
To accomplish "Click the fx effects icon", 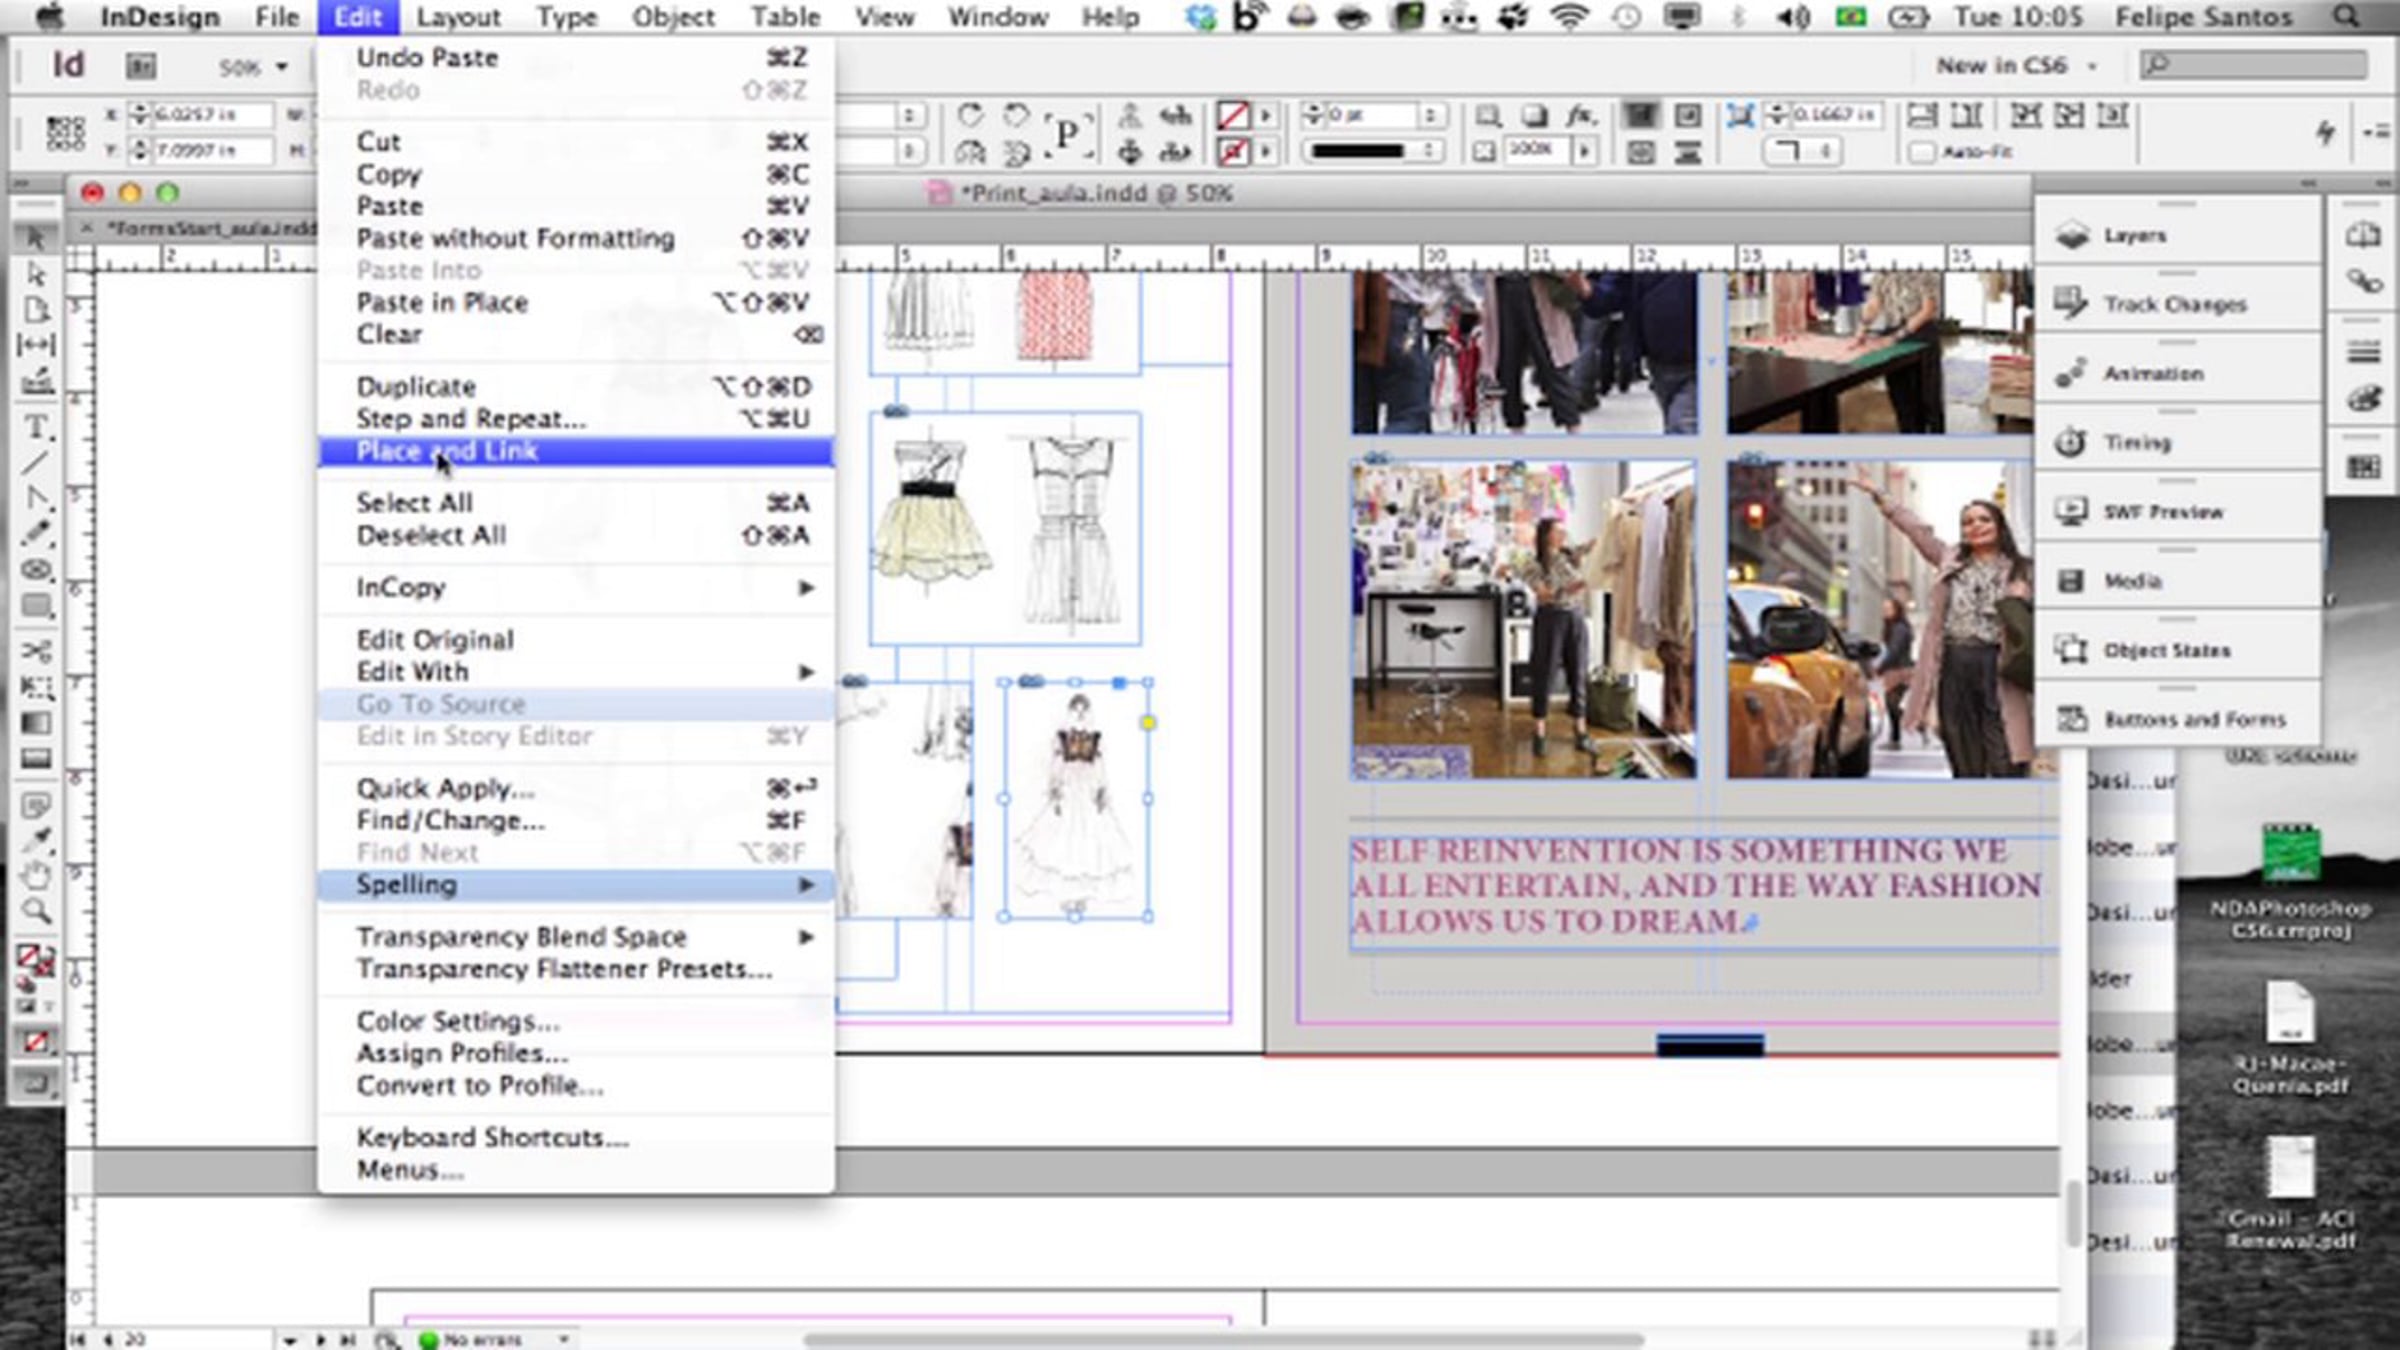I will tap(1579, 116).
